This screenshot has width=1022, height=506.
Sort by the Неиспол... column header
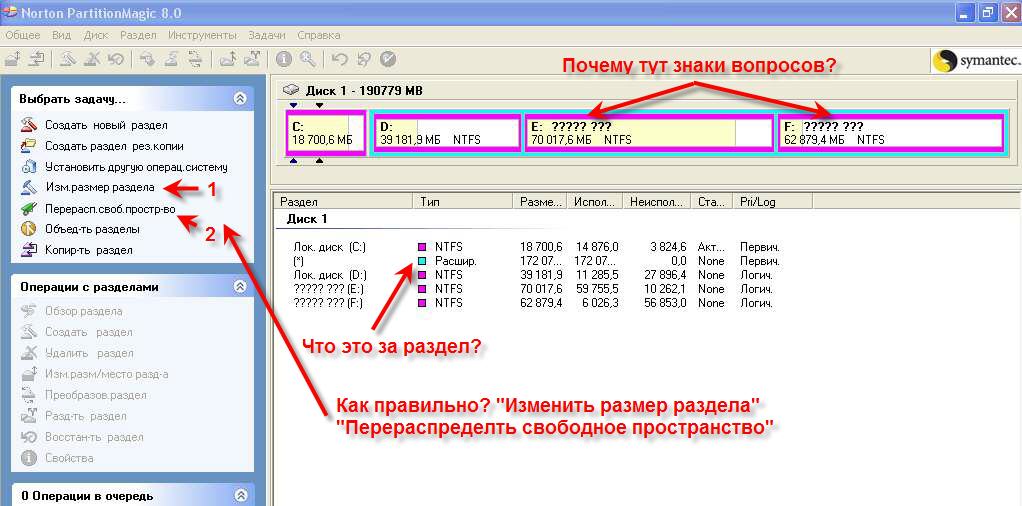pos(657,202)
